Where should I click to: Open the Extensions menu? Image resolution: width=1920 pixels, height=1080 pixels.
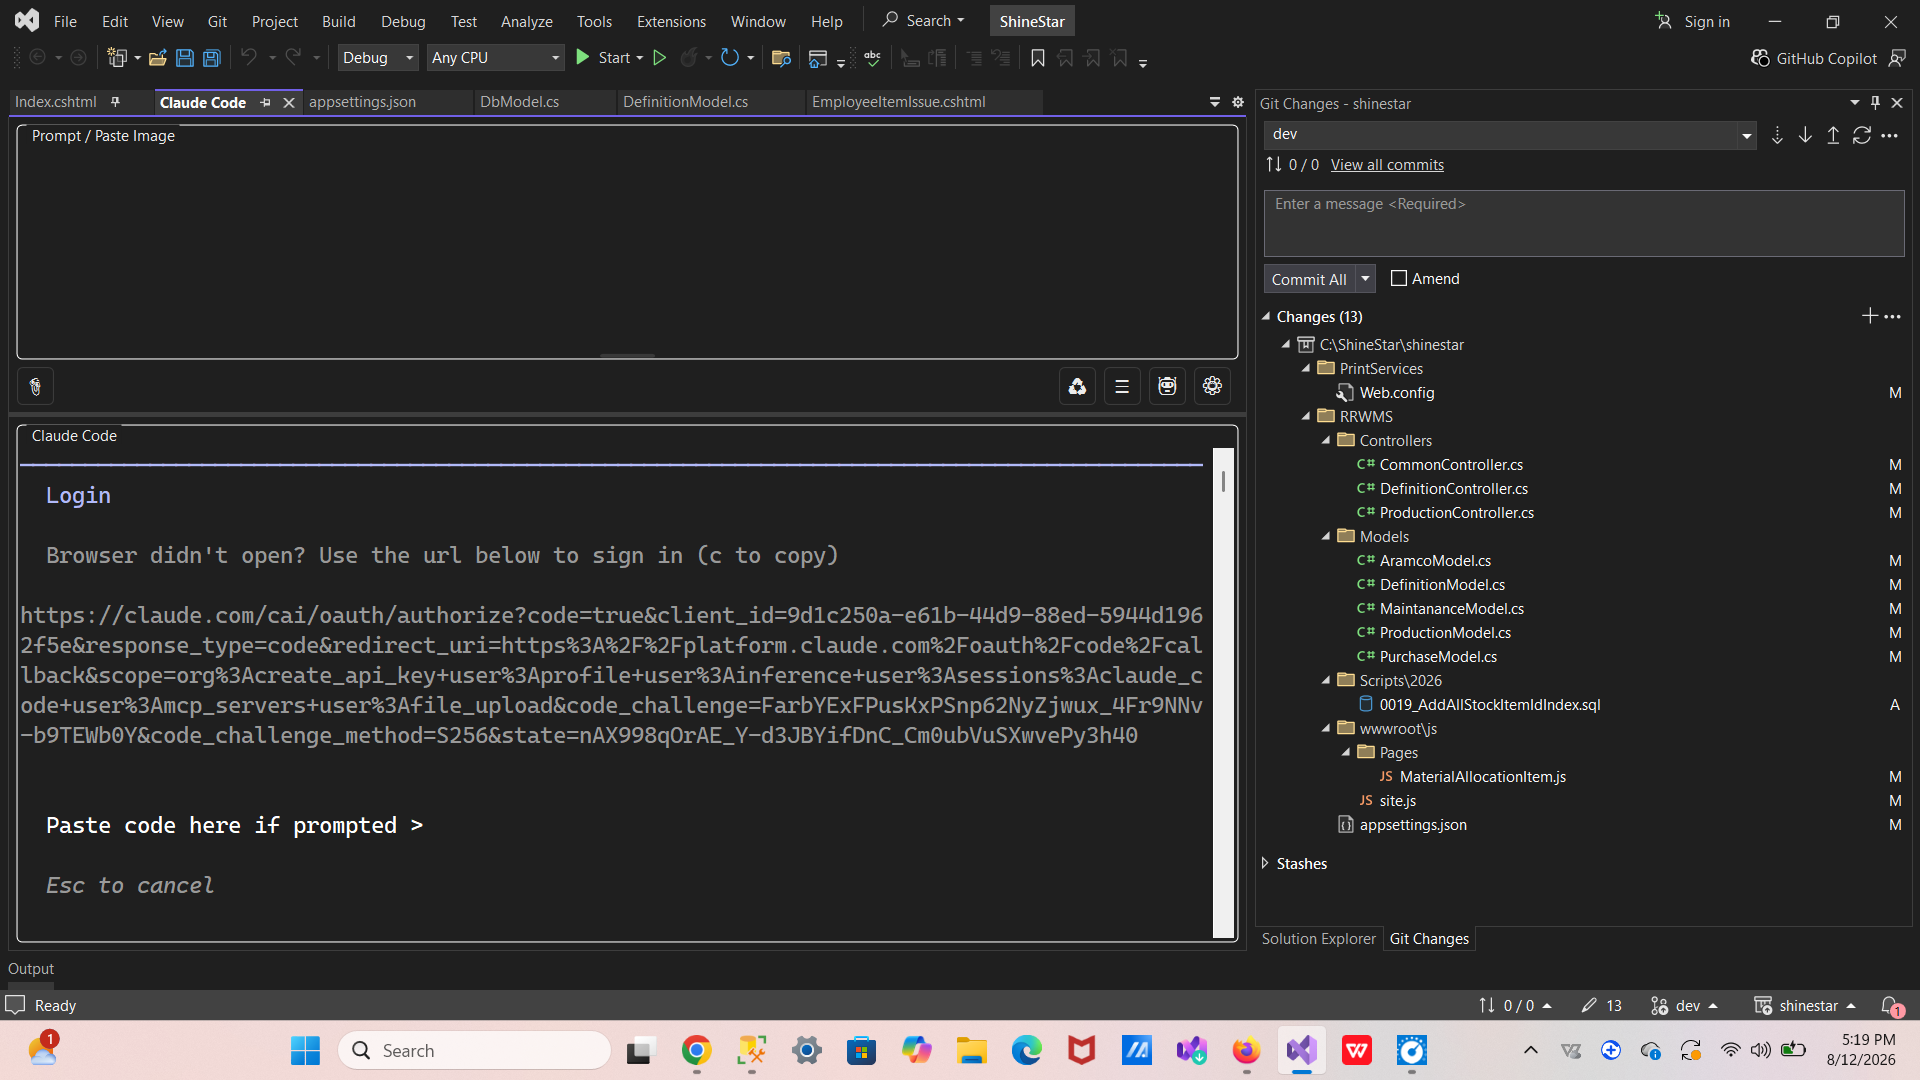tap(671, 21)
